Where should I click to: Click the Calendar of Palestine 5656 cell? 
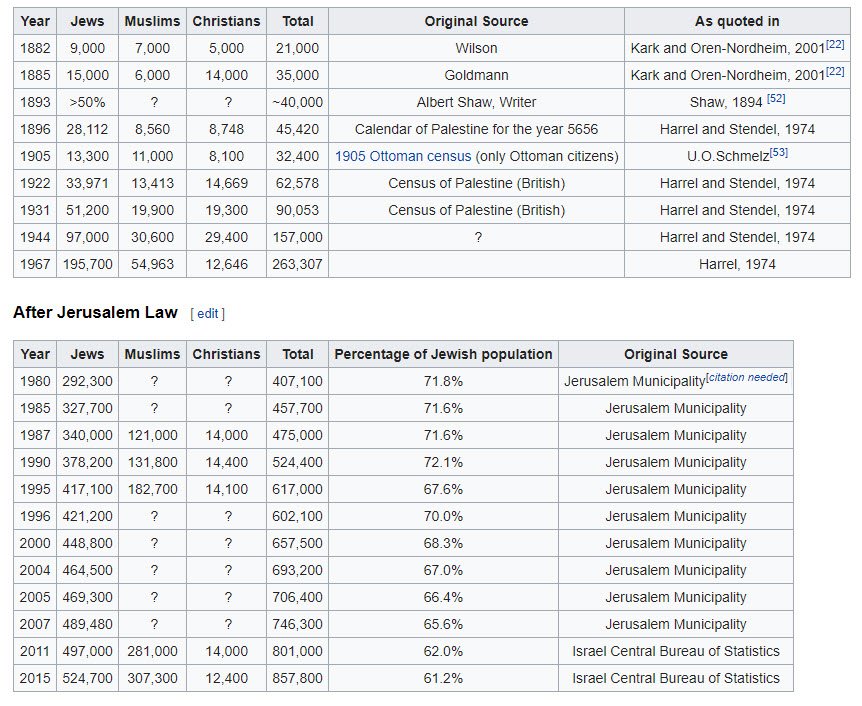coord(476,129)
